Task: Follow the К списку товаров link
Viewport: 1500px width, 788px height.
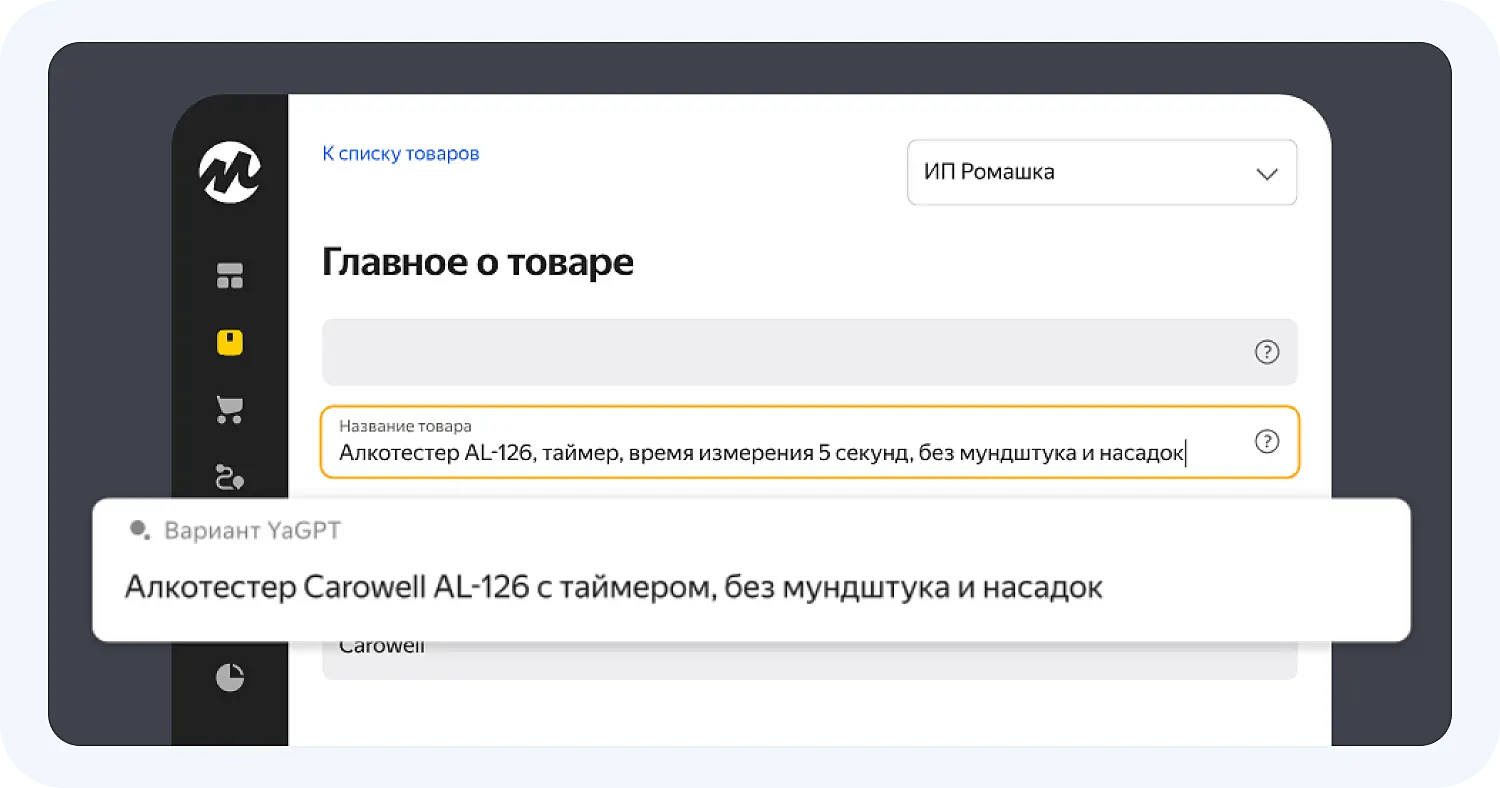Action: (400, 153)
